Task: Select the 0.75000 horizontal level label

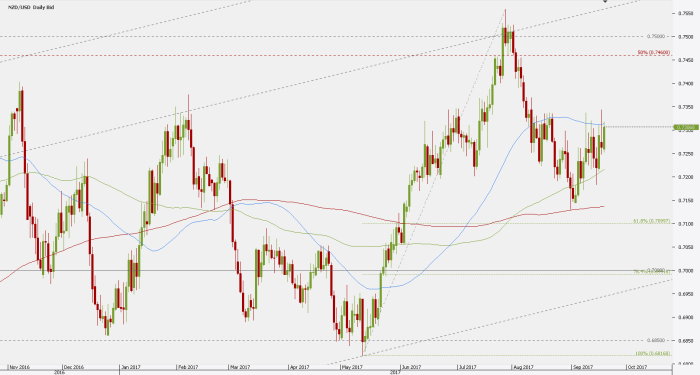Action: point(656,36)
